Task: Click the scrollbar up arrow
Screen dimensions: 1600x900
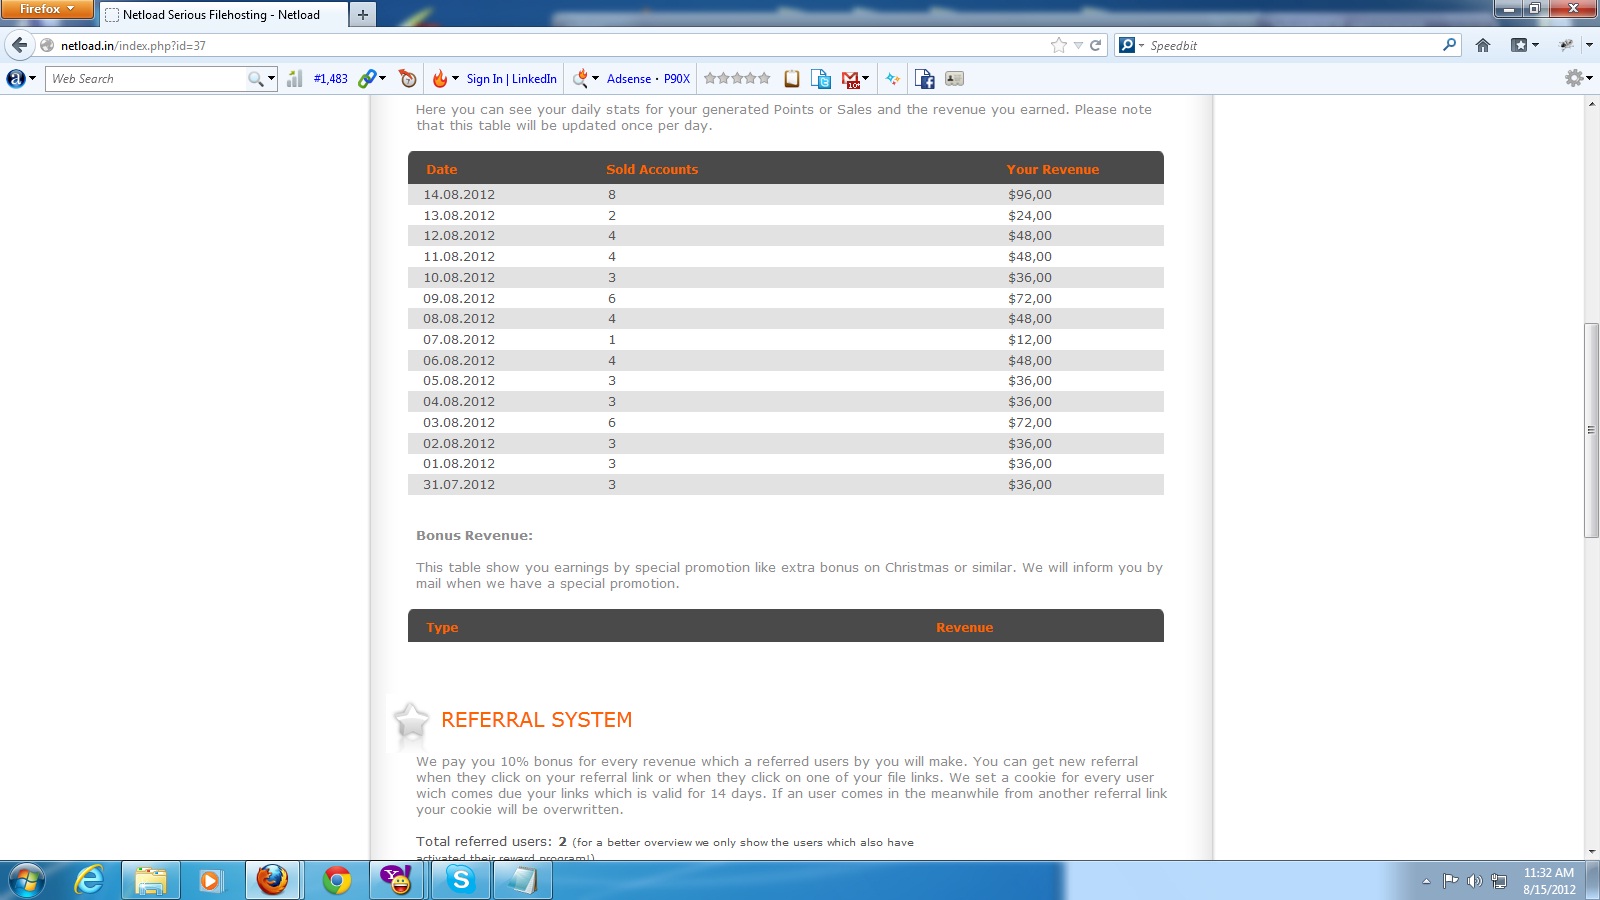Action: click(1591, 103)
